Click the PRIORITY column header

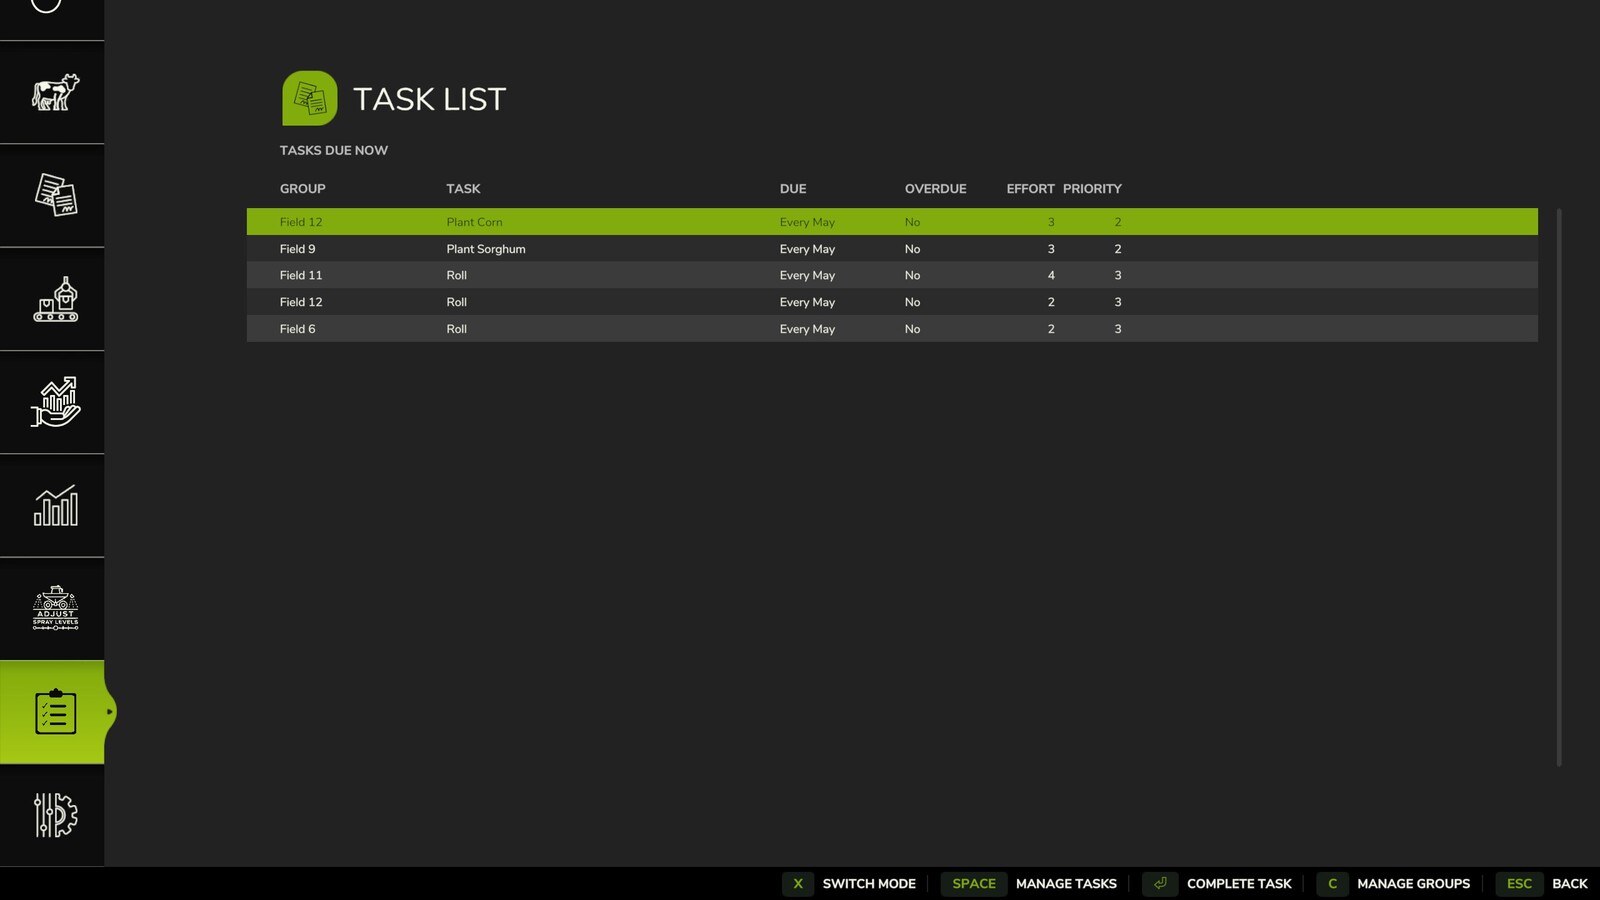tap(1092, 188)
